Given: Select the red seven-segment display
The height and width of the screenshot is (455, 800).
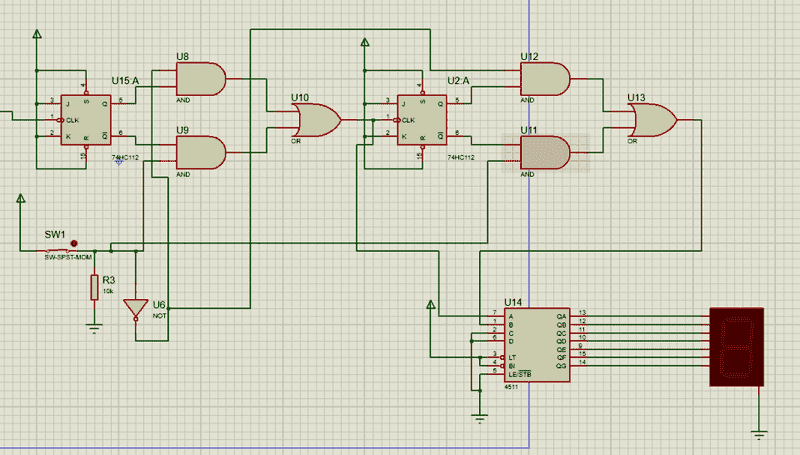Looking at the screenshot, I should point(735,347).
